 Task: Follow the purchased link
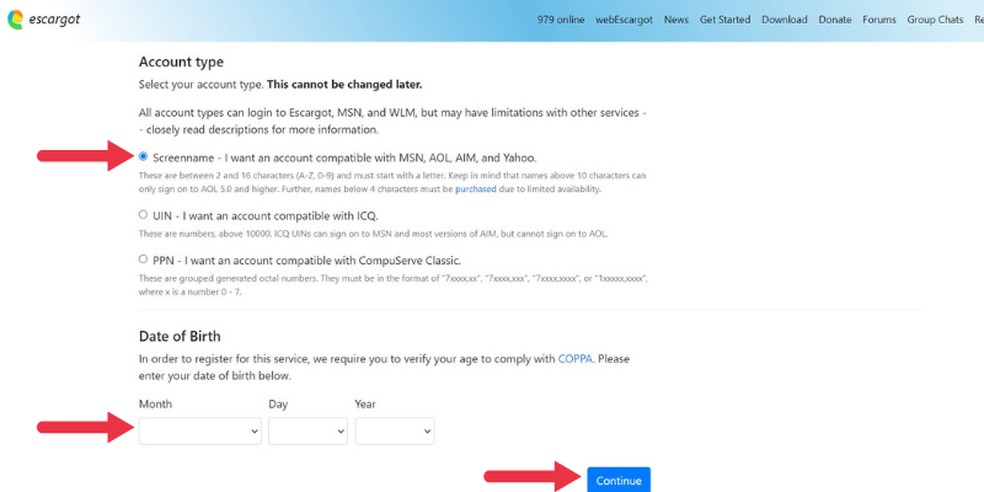pyautogui.click(x=476, y=189)
